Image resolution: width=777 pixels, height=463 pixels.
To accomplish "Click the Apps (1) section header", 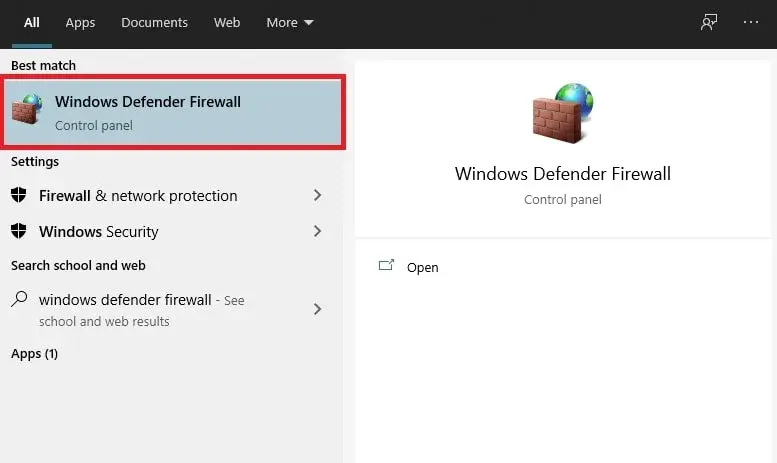I will tap(35, 354).
